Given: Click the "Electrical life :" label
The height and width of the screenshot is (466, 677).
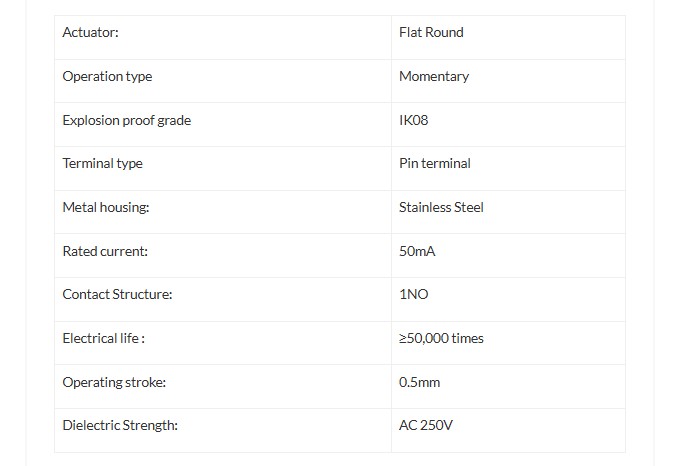Looking at the screenshot, I should tap(104, 339).
